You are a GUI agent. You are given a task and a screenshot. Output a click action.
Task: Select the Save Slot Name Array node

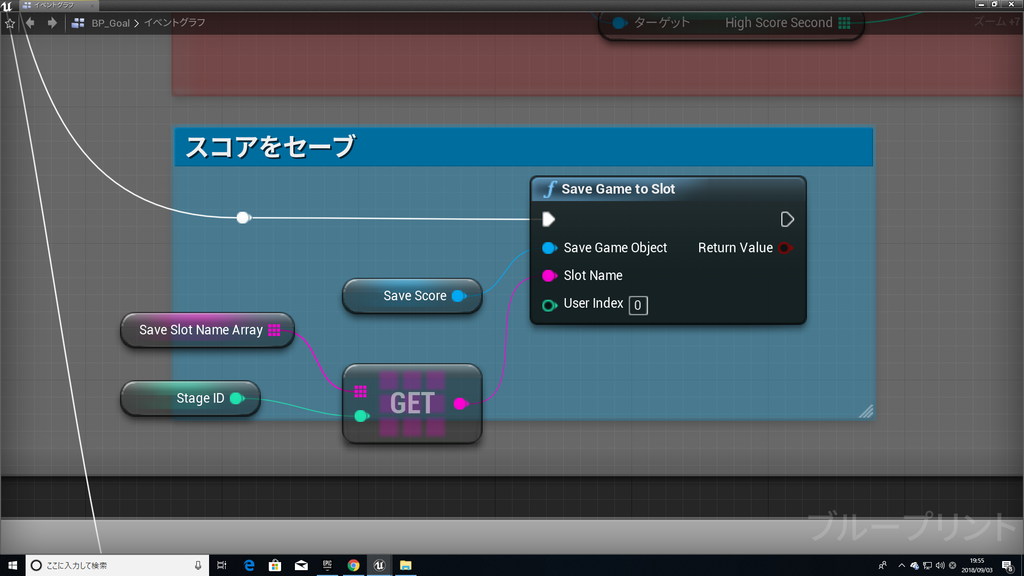(x=207, y=330)
